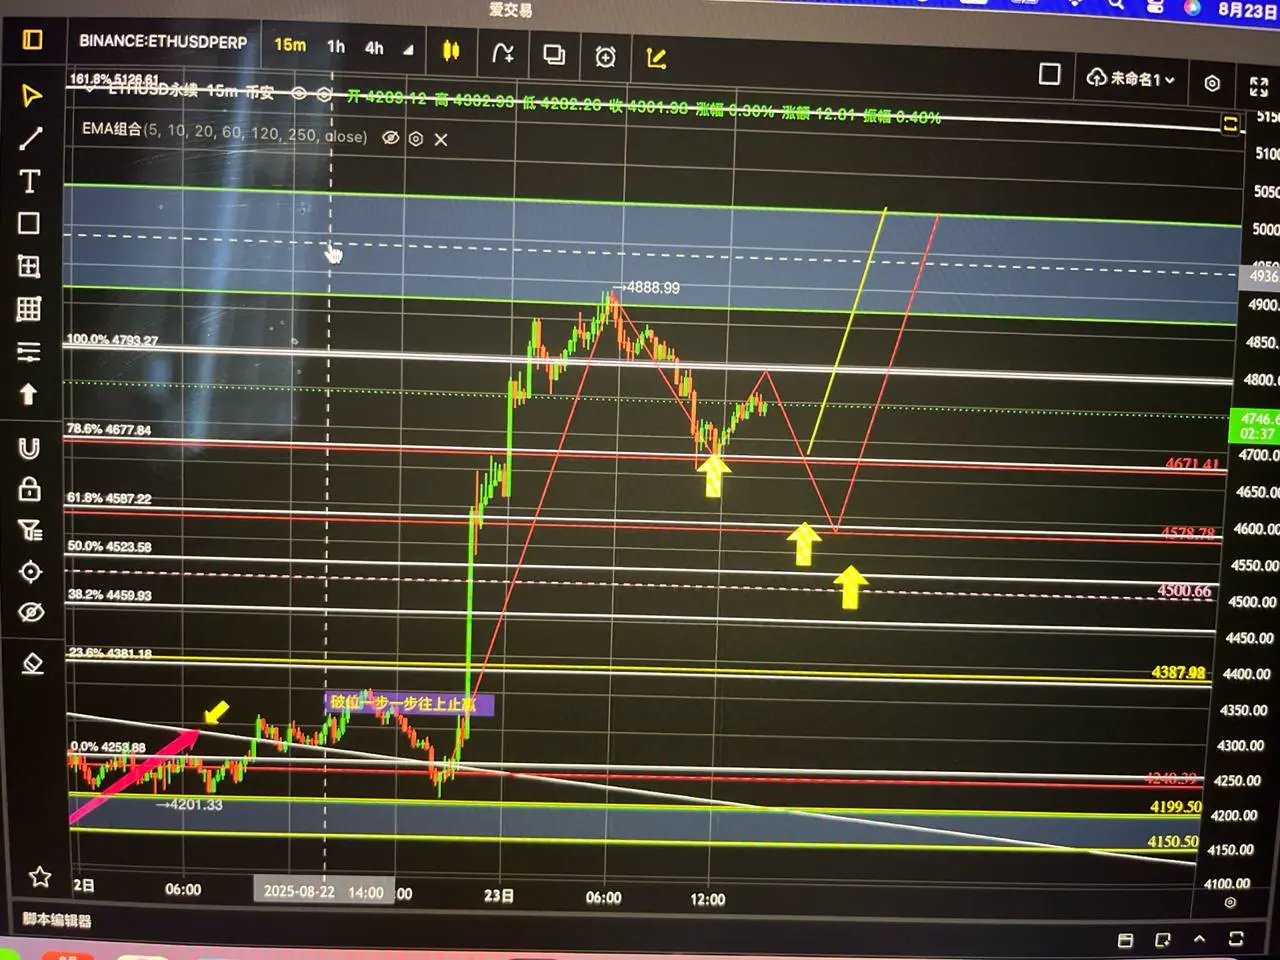Click the 4888.99 high price label
This screenshot has height=960, width=1280.
tap(652, 288)
